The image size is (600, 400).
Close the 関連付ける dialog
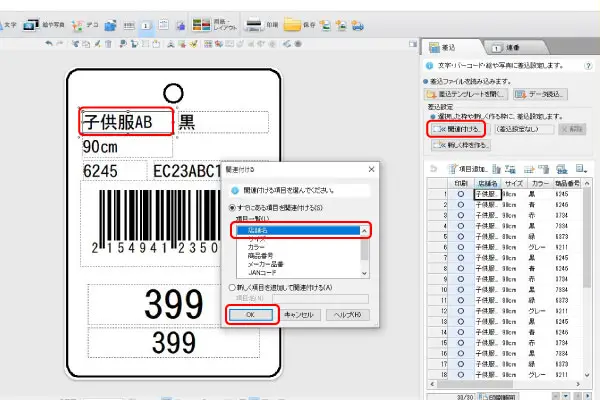371,170
